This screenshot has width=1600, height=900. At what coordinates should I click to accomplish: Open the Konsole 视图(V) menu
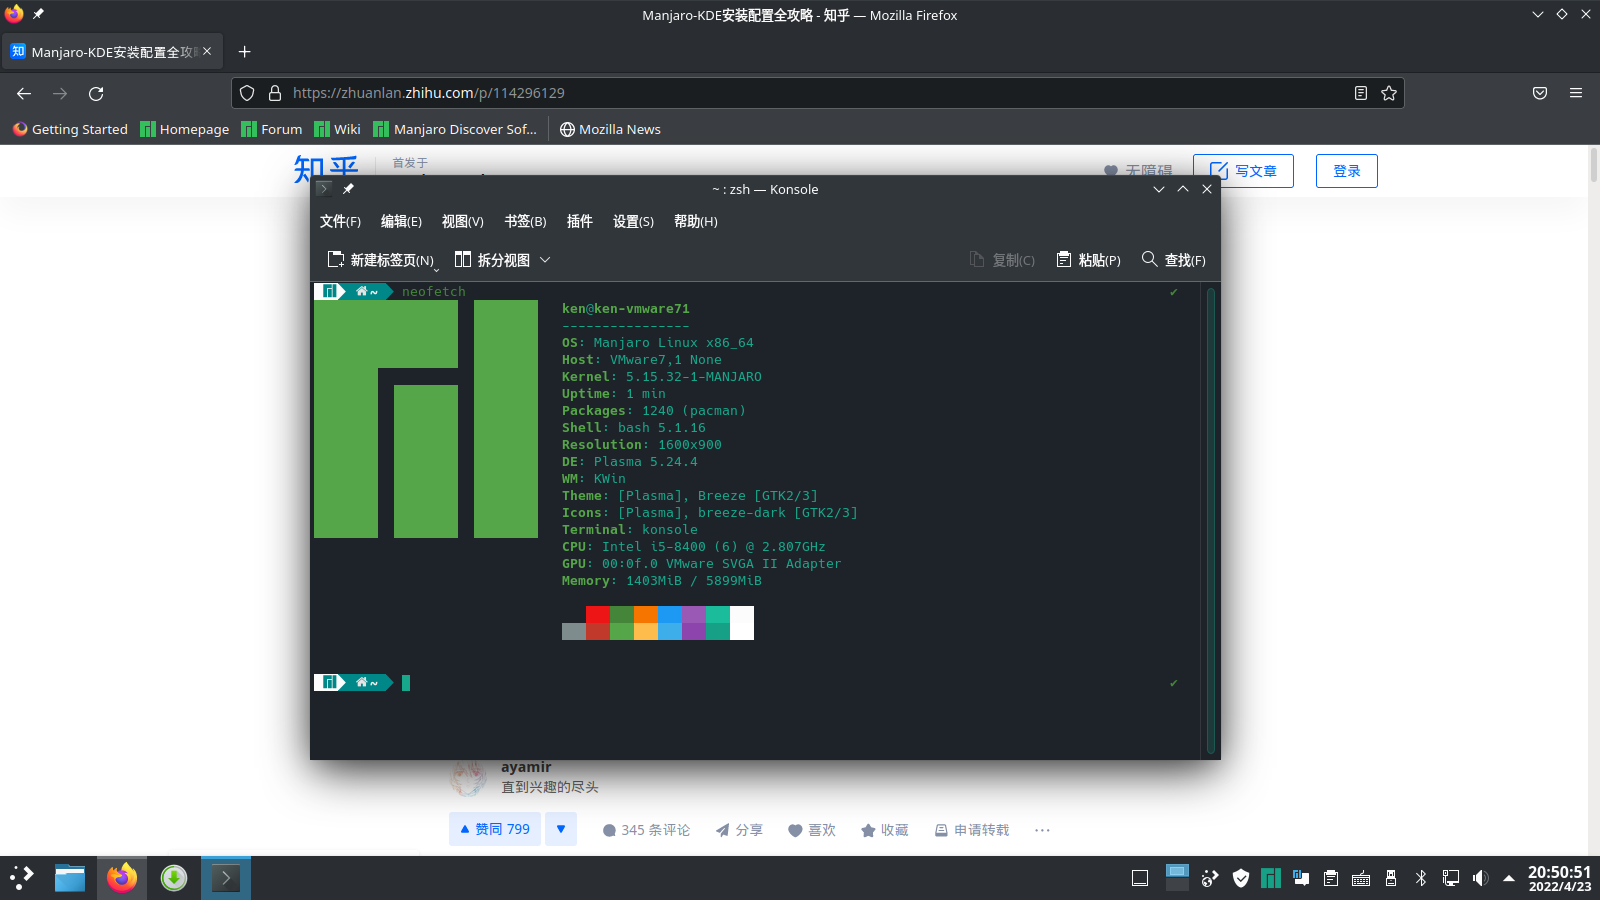(462, 221)
